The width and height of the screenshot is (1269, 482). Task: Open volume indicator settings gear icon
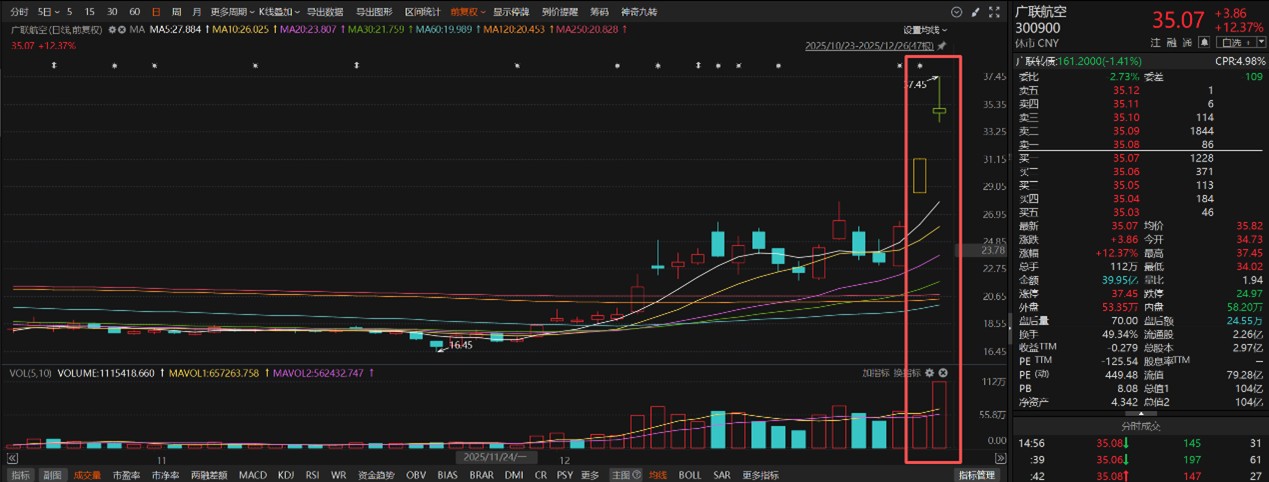(x=929, y=373)
